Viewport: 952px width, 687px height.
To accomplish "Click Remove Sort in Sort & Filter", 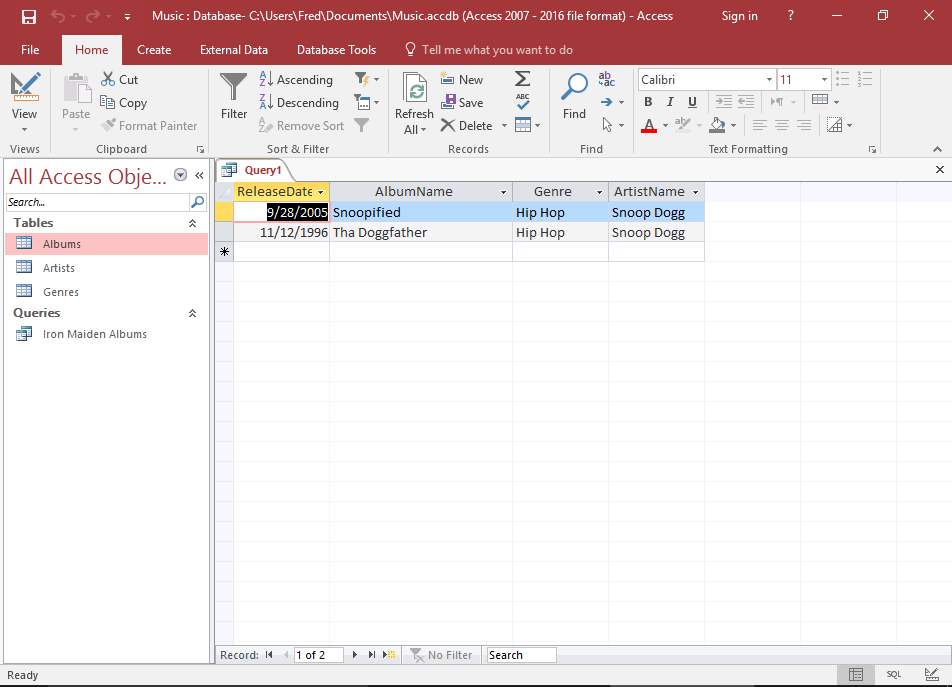I will pyautogui.click(x=301, y=126).
